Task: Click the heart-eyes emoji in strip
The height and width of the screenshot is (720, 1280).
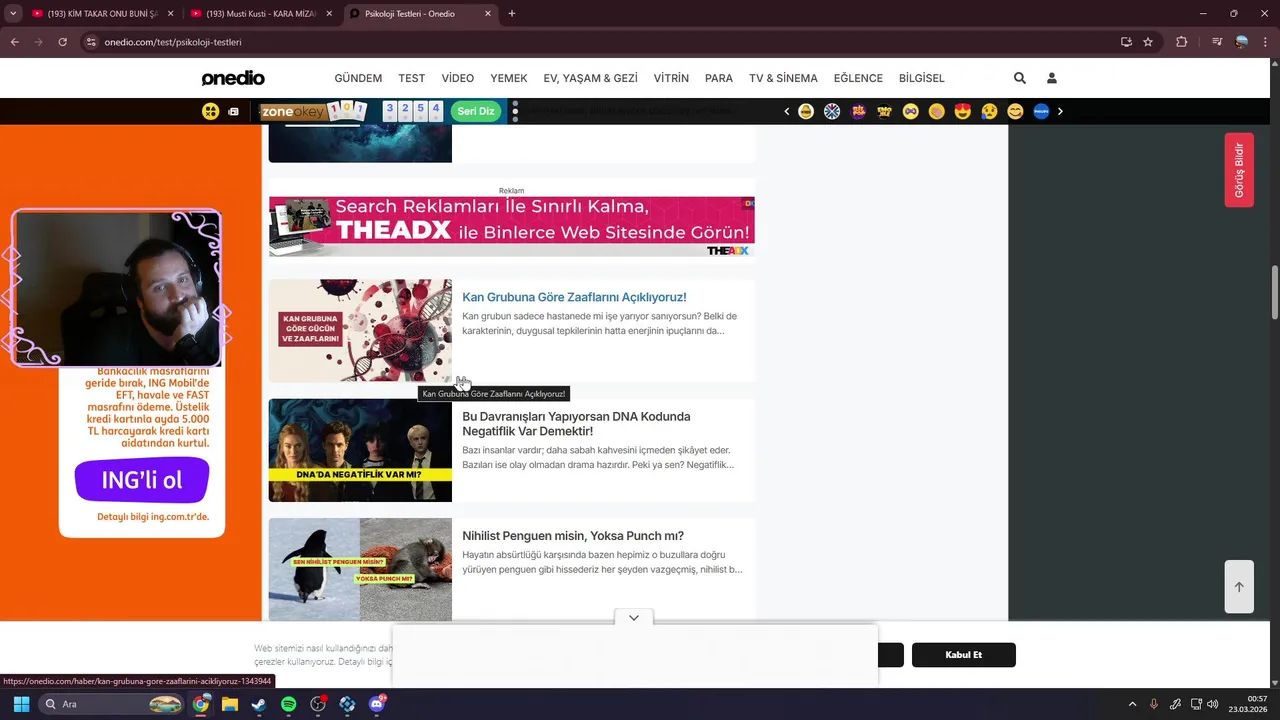Action: 963,111
